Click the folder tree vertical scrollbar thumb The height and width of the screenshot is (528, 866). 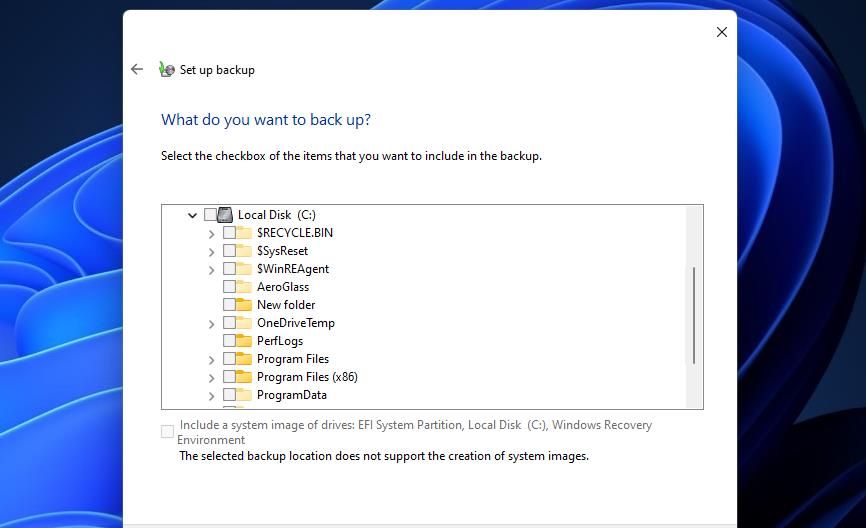coord(694,315)
